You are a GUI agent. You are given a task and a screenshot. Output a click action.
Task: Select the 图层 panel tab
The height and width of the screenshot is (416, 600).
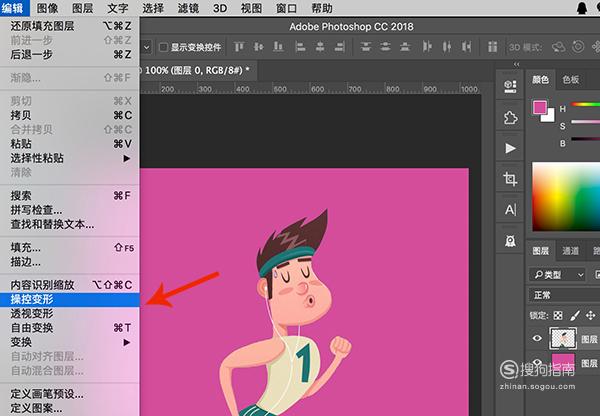click(x=541, y=251)
